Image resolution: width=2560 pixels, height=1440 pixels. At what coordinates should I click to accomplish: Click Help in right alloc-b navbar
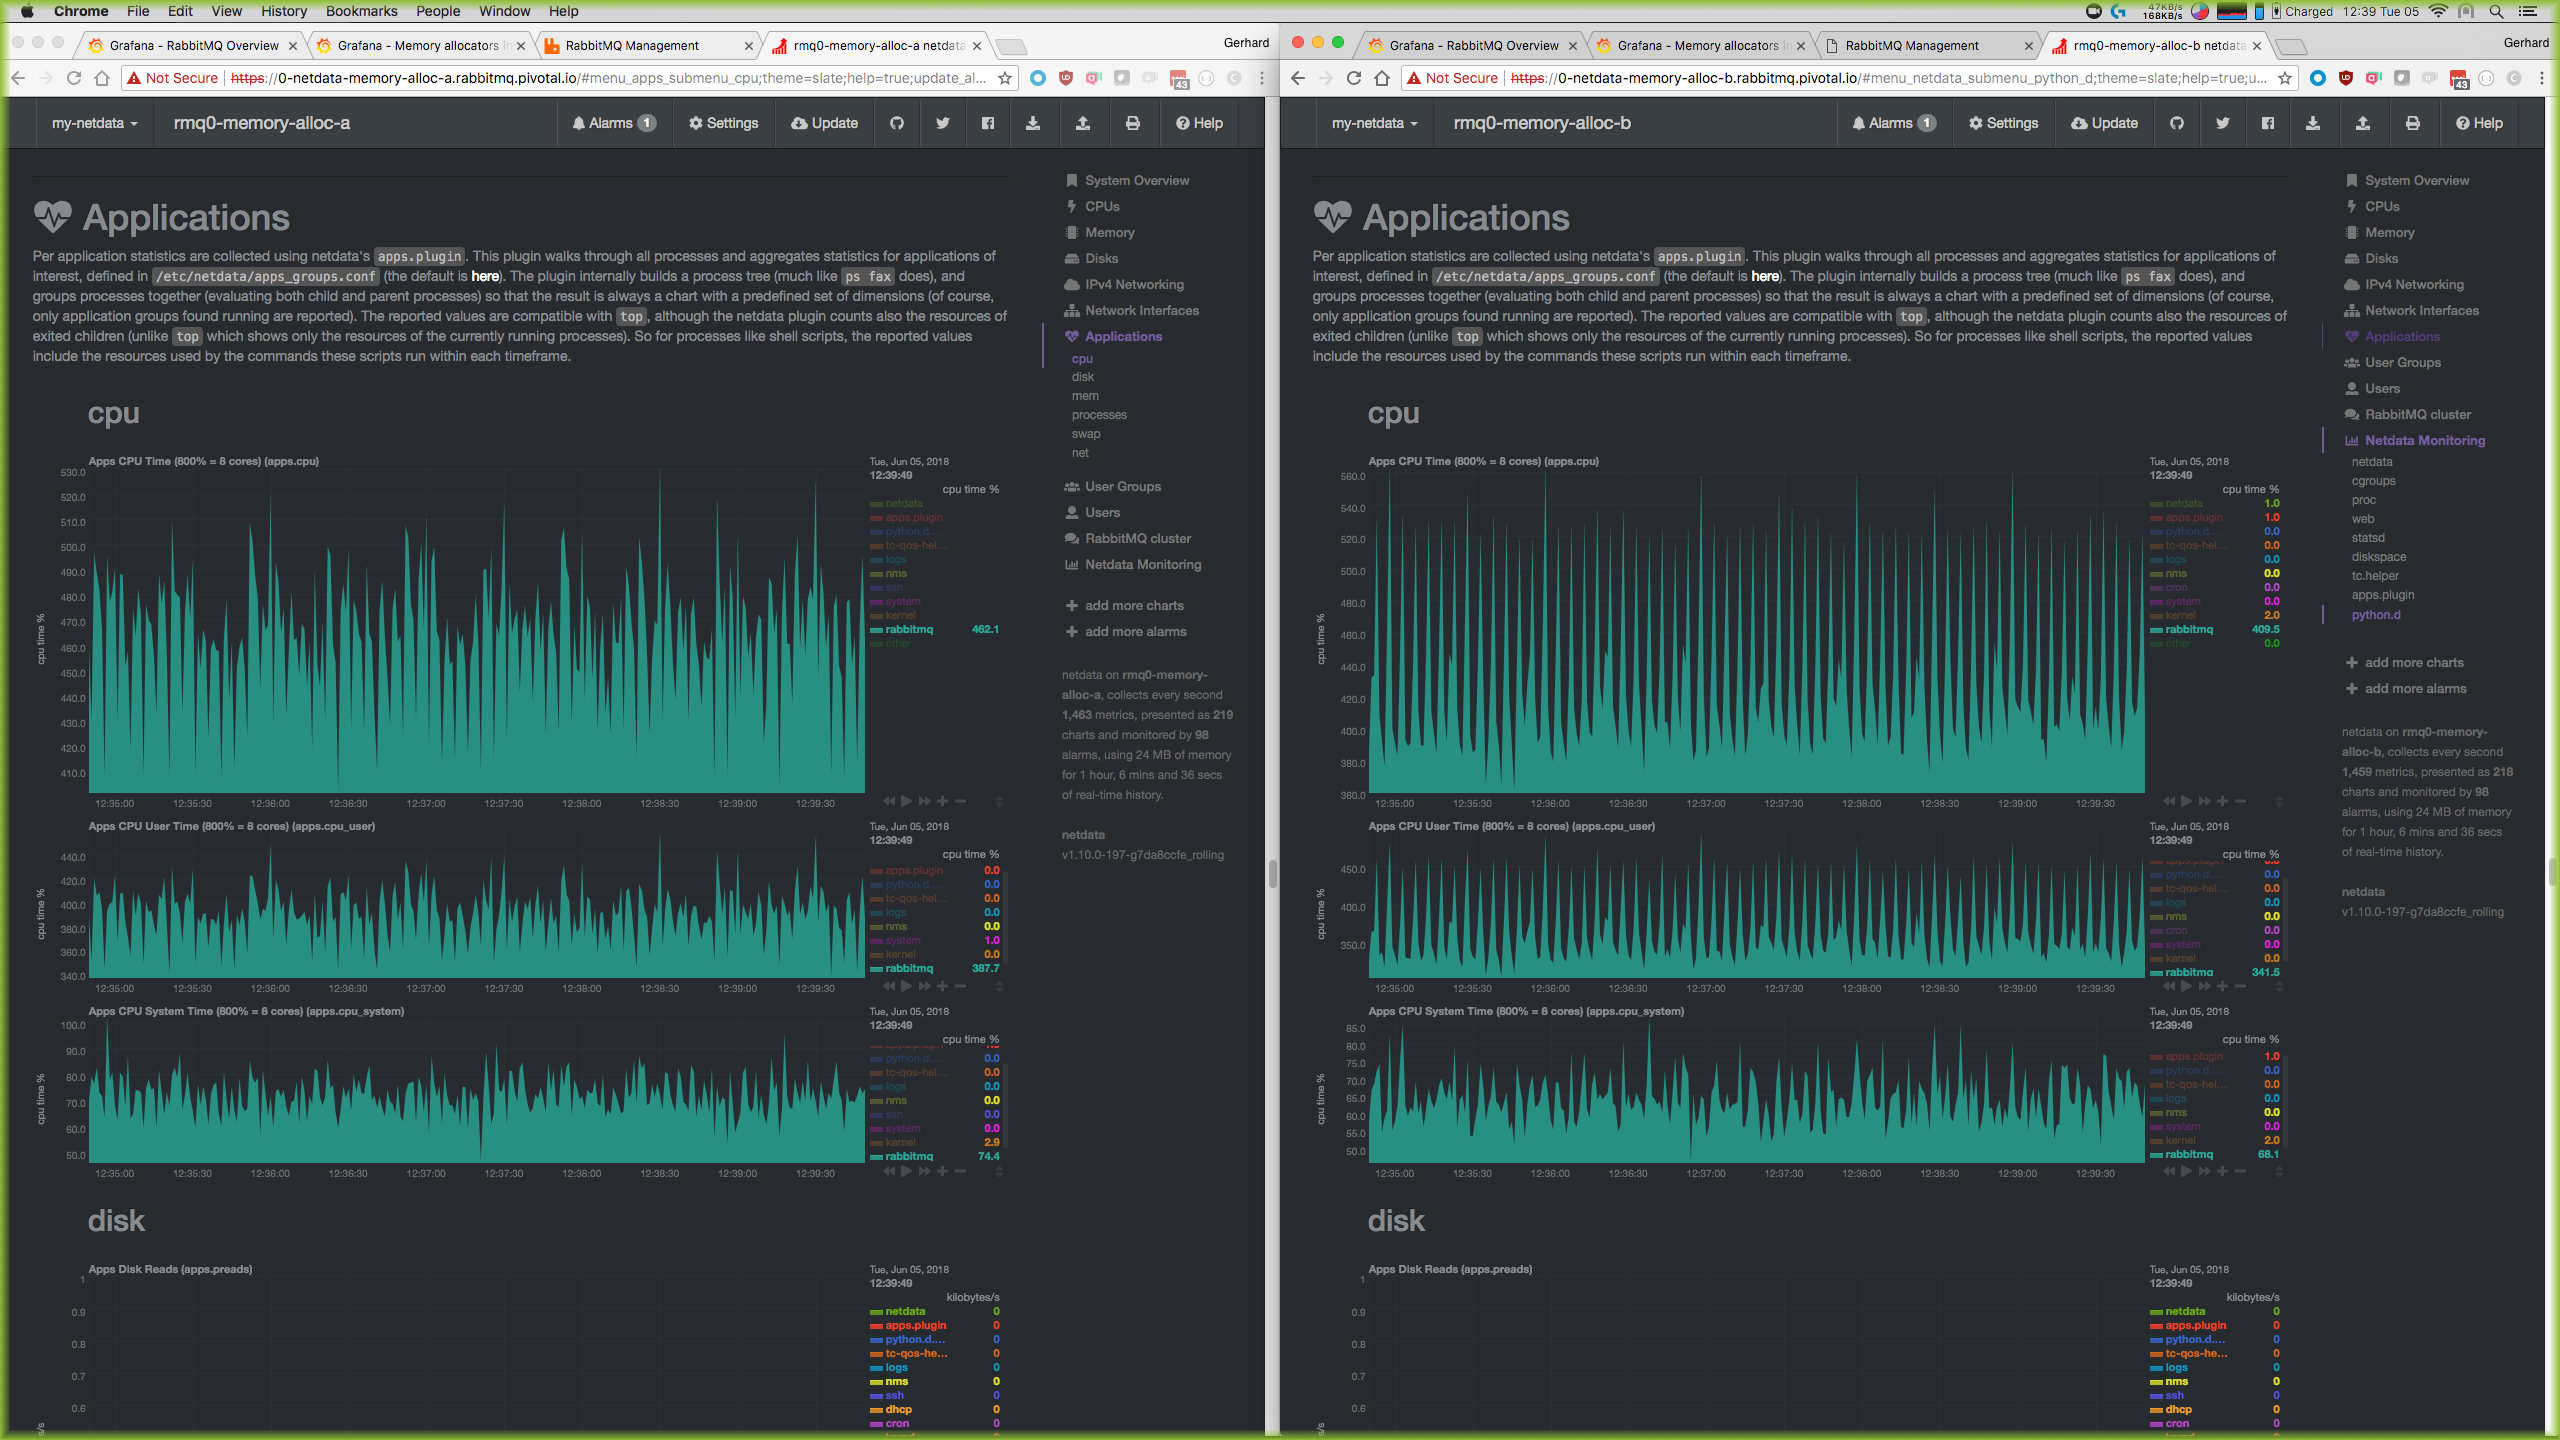coord(2480,123)
